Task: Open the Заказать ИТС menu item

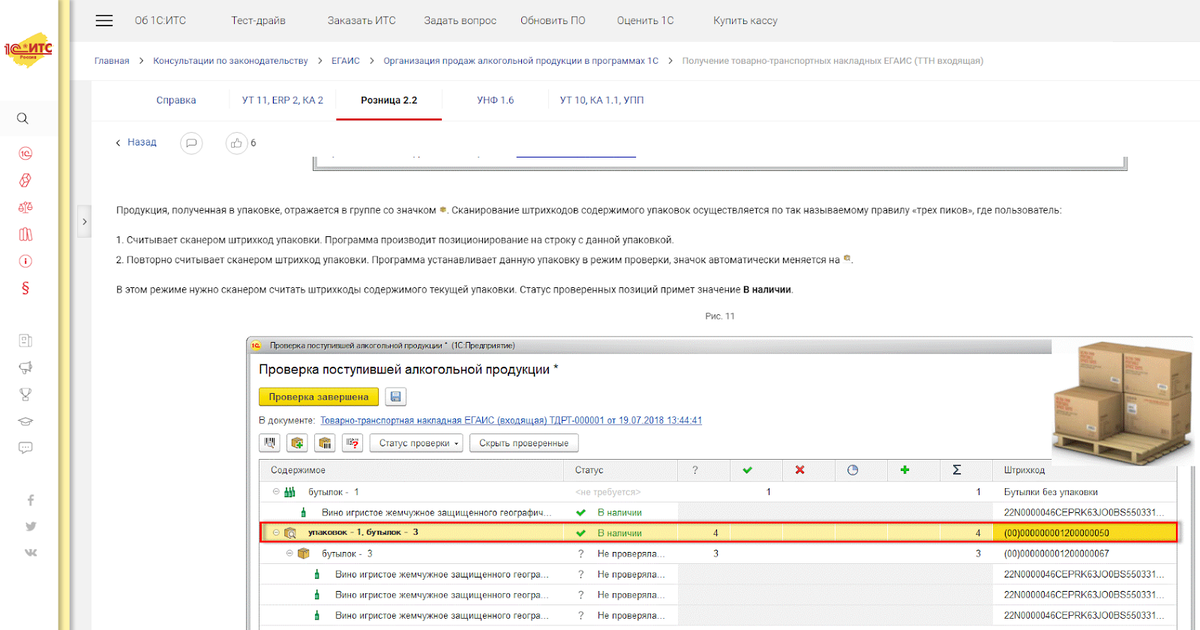Action: [362, 20]
